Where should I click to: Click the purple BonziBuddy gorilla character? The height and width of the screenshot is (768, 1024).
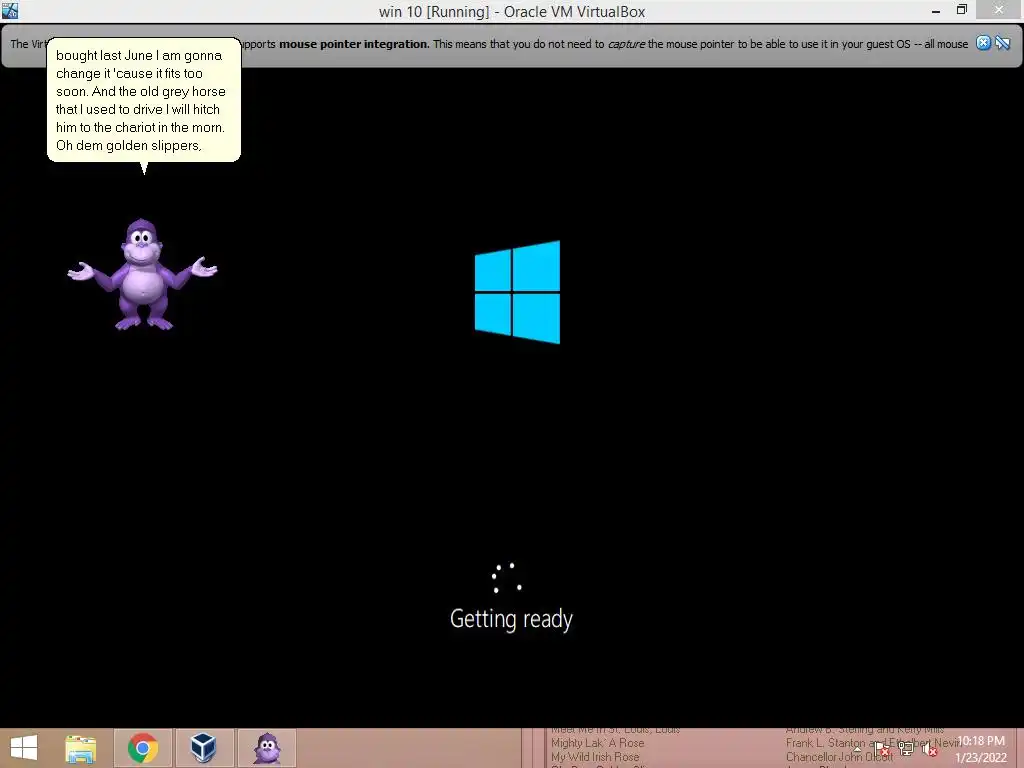pyautogui.click(x=142, y=274)
